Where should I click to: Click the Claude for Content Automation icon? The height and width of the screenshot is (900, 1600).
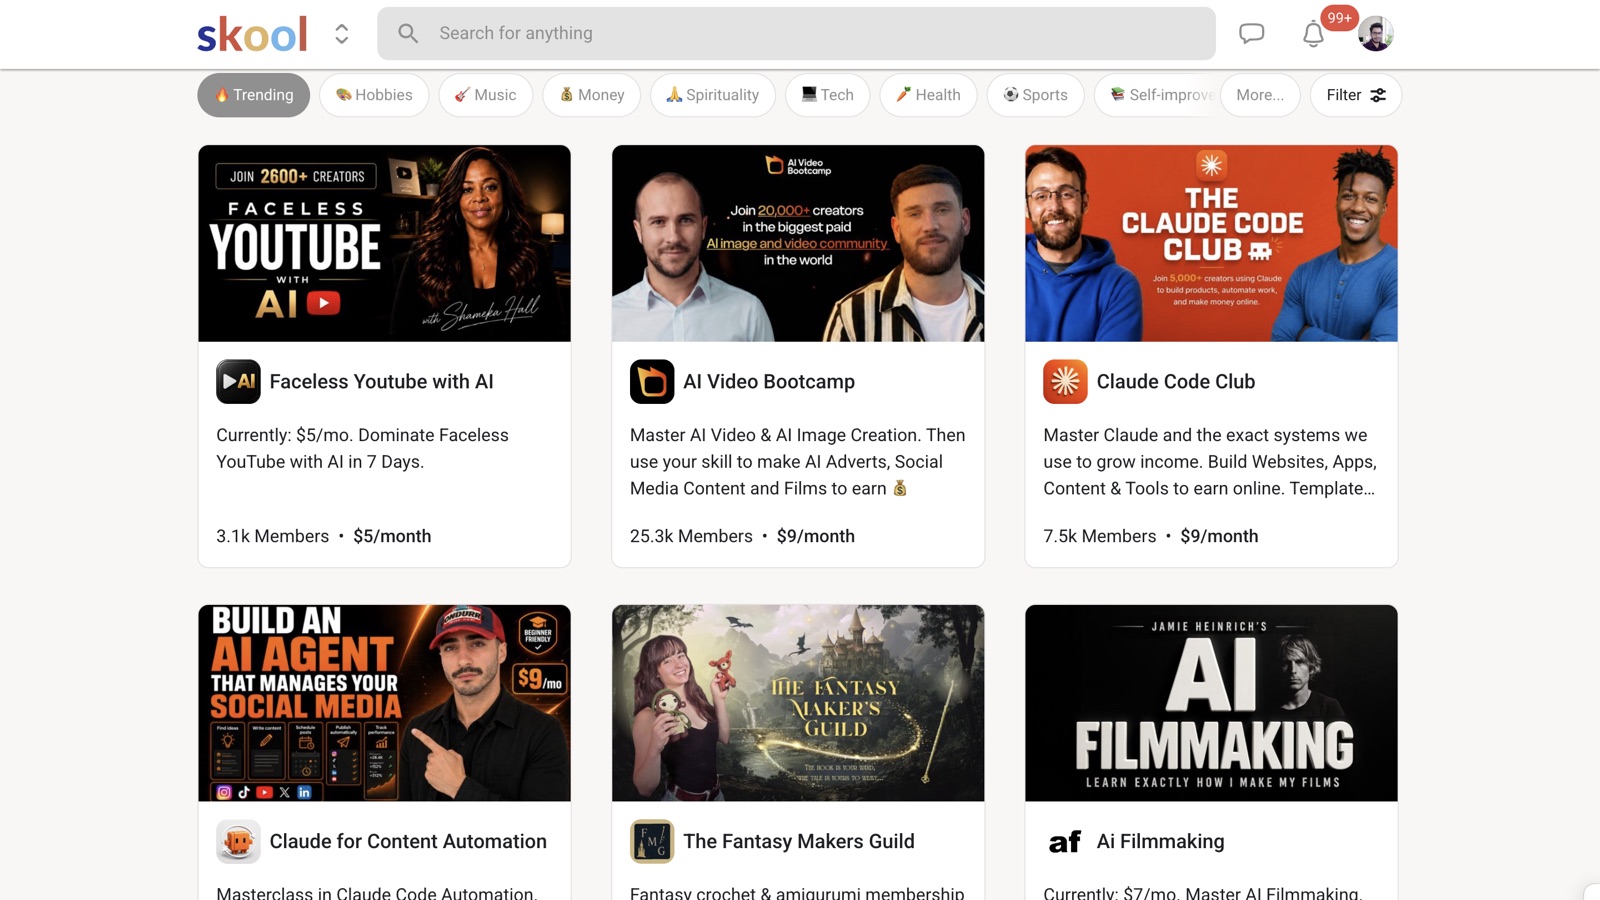[238, 842]
